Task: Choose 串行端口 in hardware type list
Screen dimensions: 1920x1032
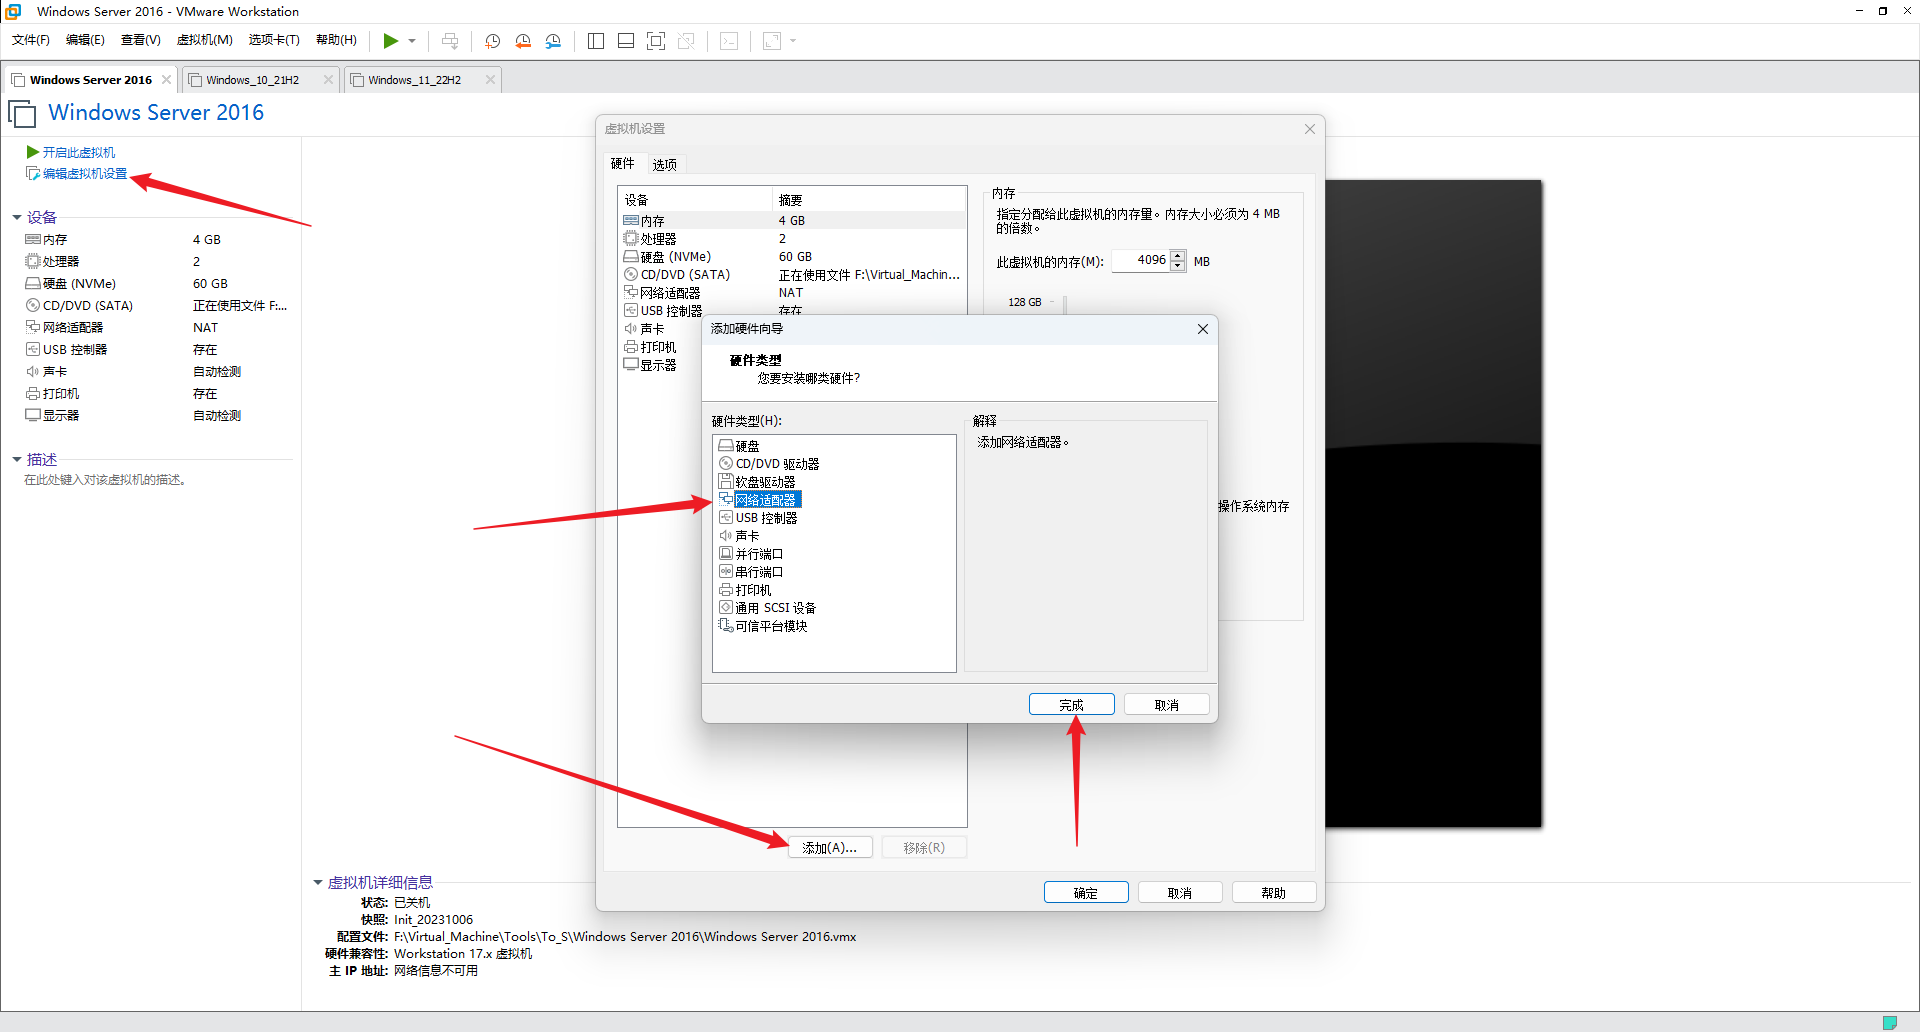Action: pyautogui.click(x=751, y=572)
